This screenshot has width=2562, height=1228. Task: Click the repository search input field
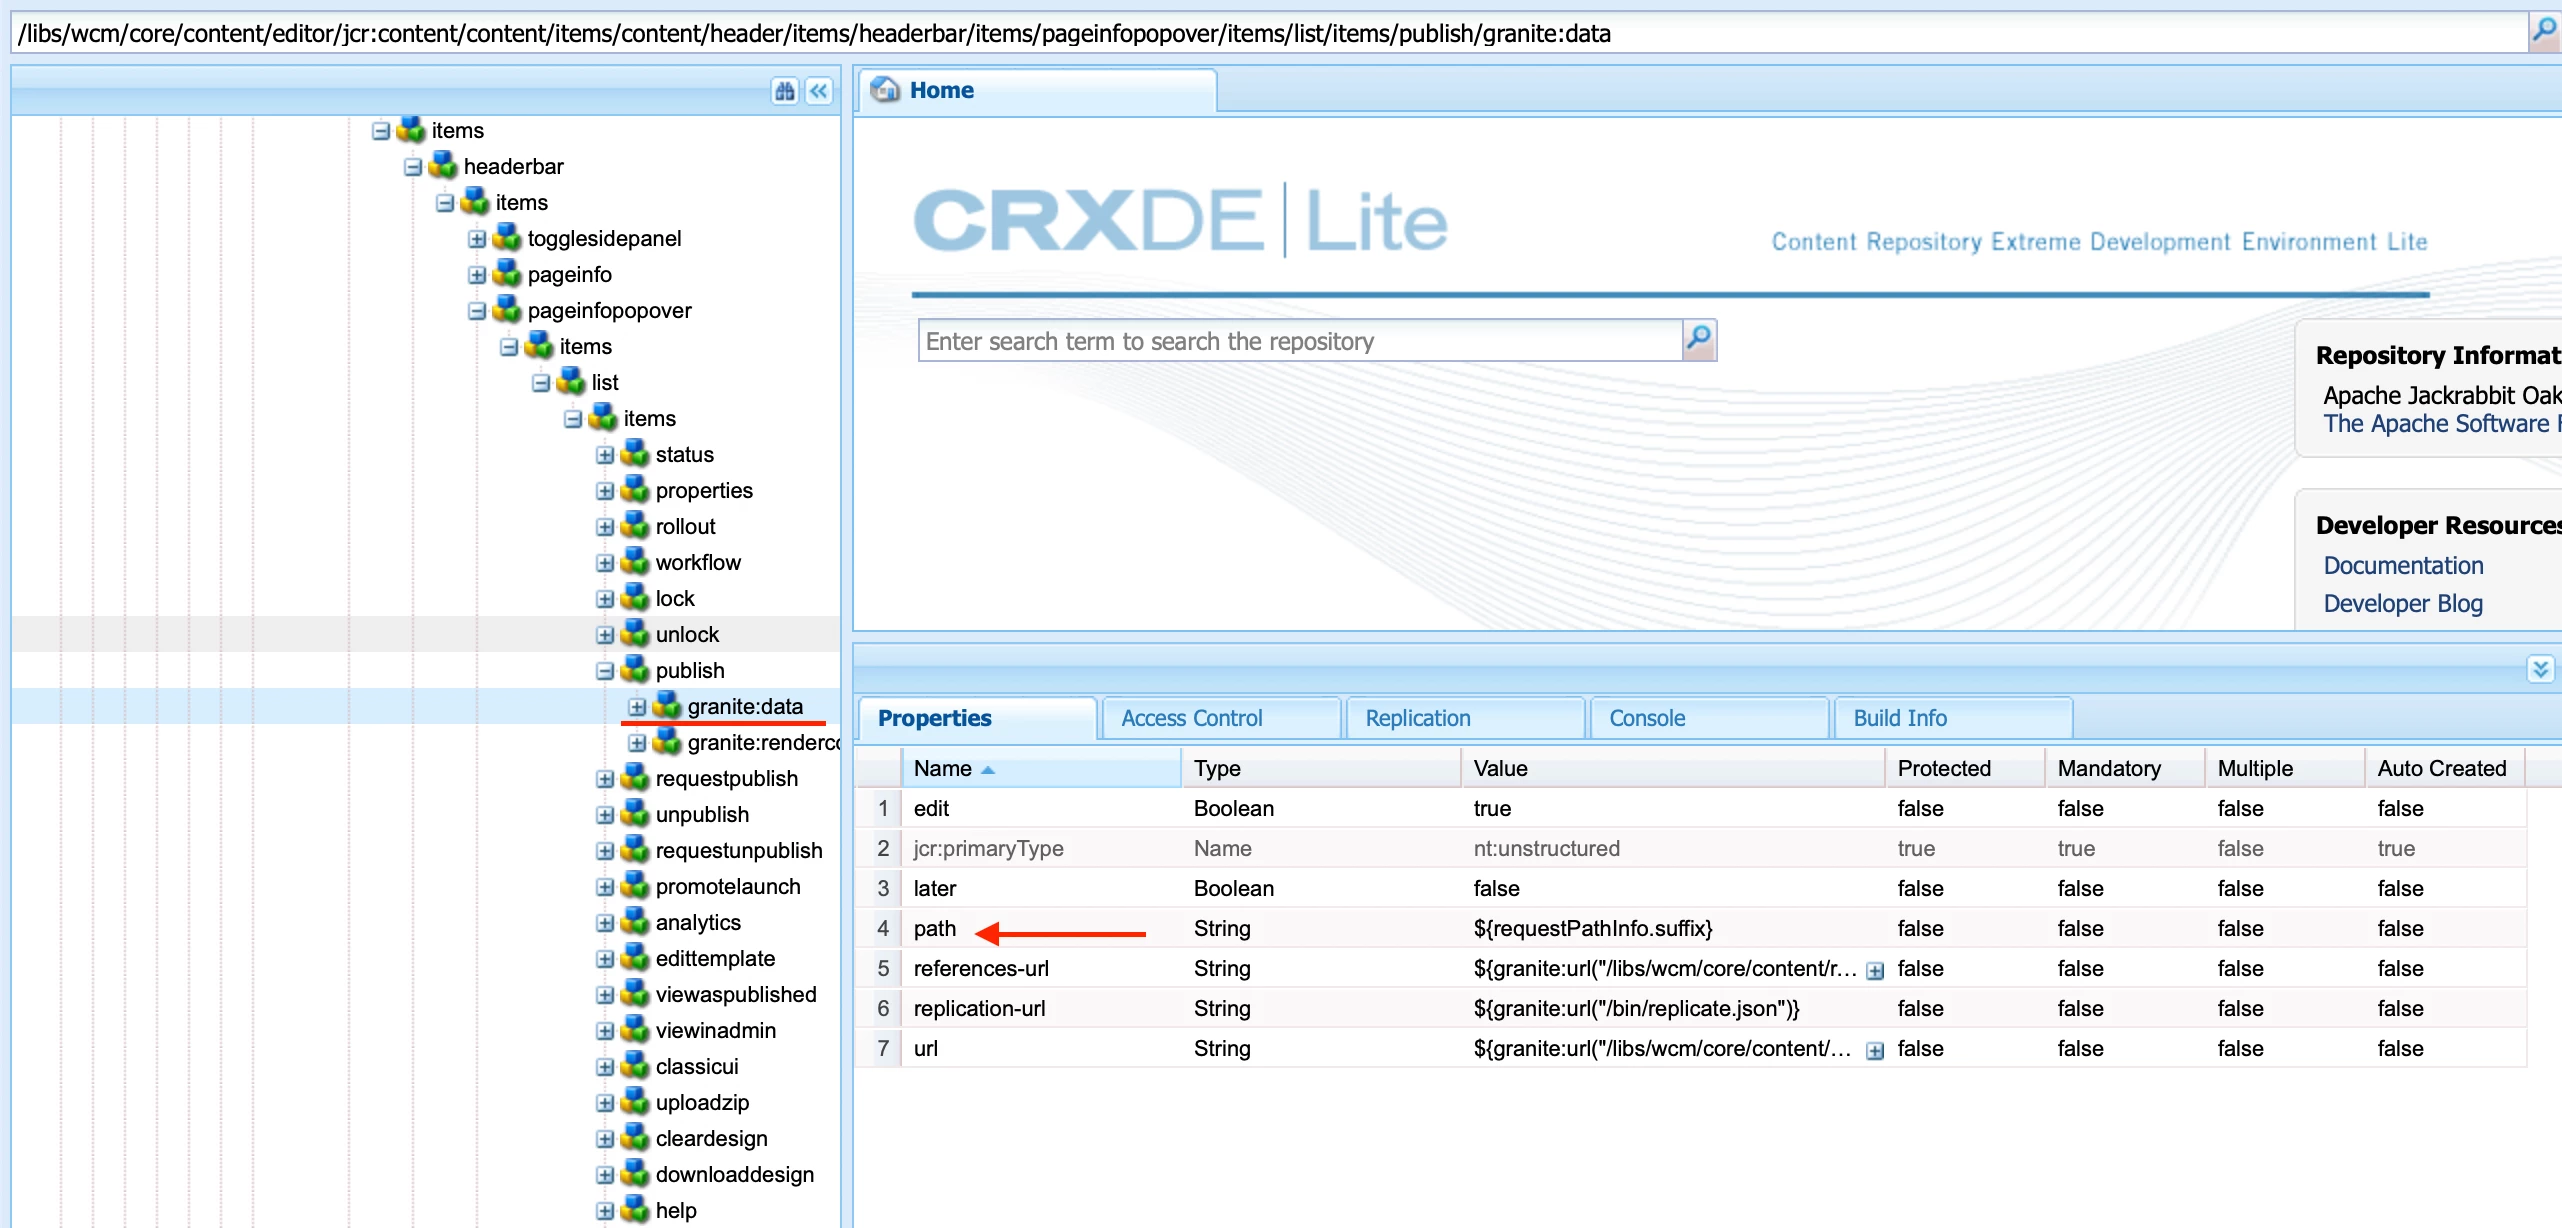point(1300,341)
